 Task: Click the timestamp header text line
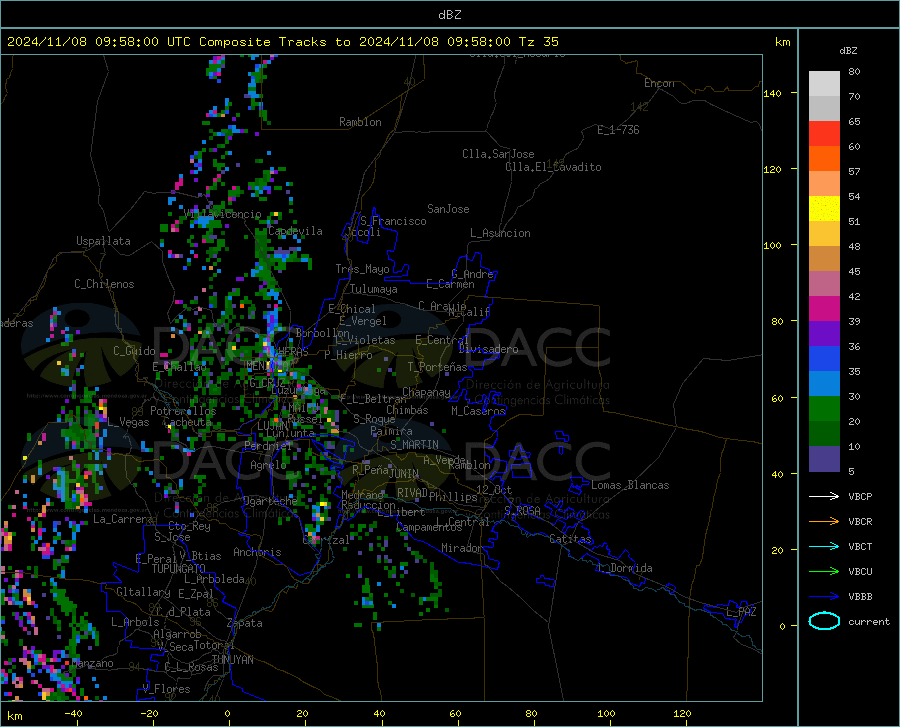point(282,42)
